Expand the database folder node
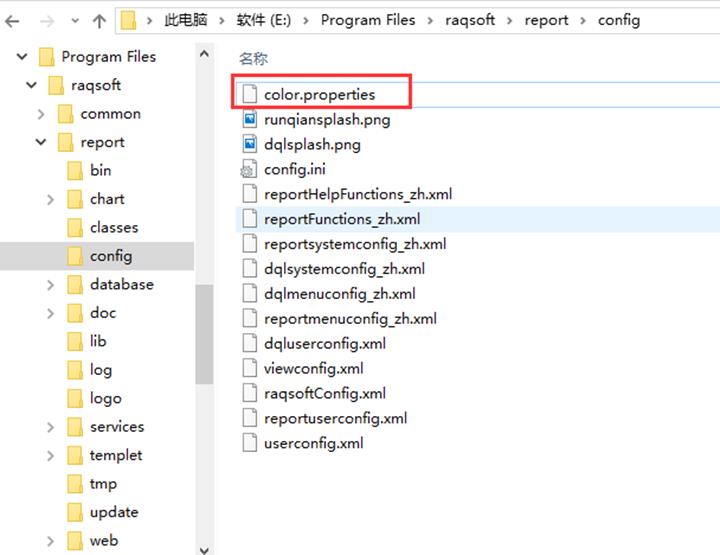 click(51, 285)
